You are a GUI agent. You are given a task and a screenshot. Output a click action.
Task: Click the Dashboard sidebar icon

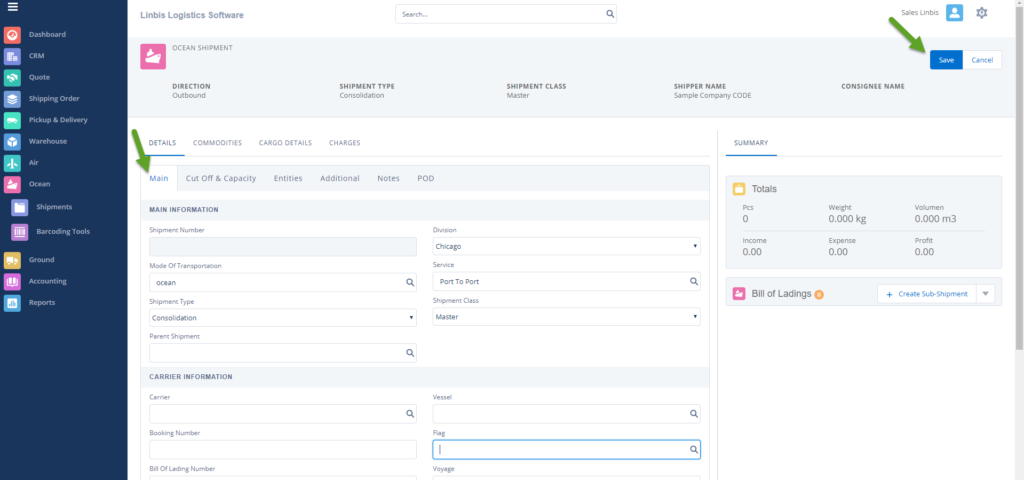pyautogui.click(x=12, y=35)
